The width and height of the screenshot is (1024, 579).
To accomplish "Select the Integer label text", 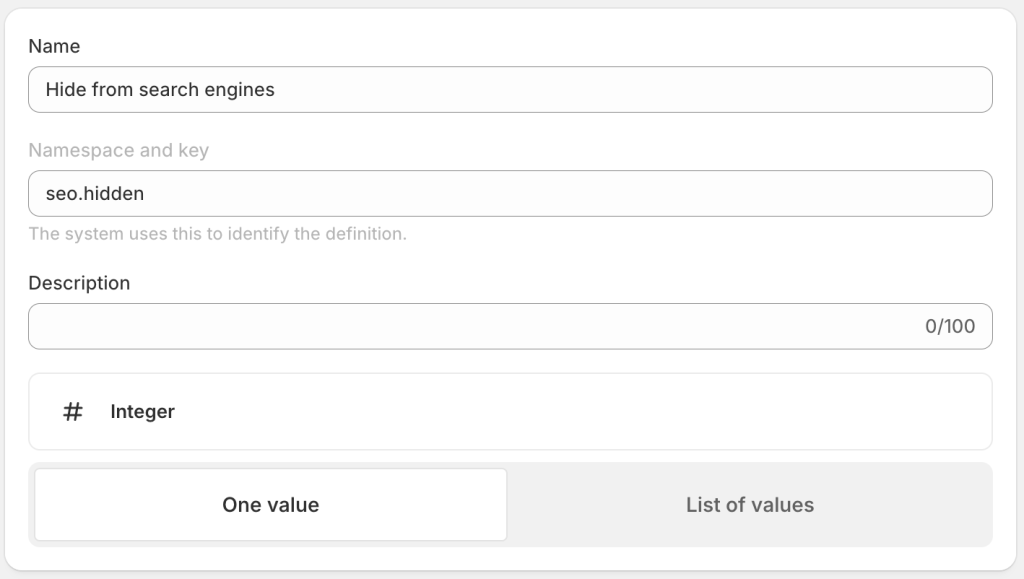I will (x=142, y=411).
